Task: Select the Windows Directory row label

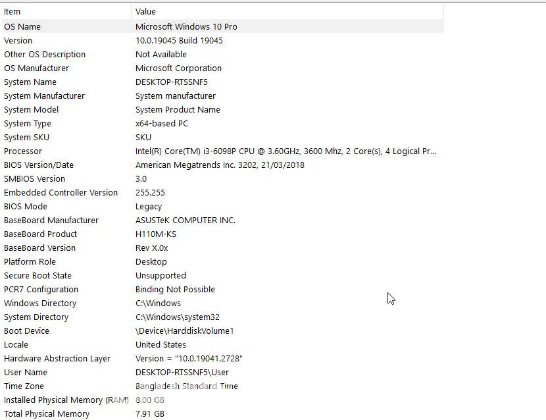Action: [40, 303]
